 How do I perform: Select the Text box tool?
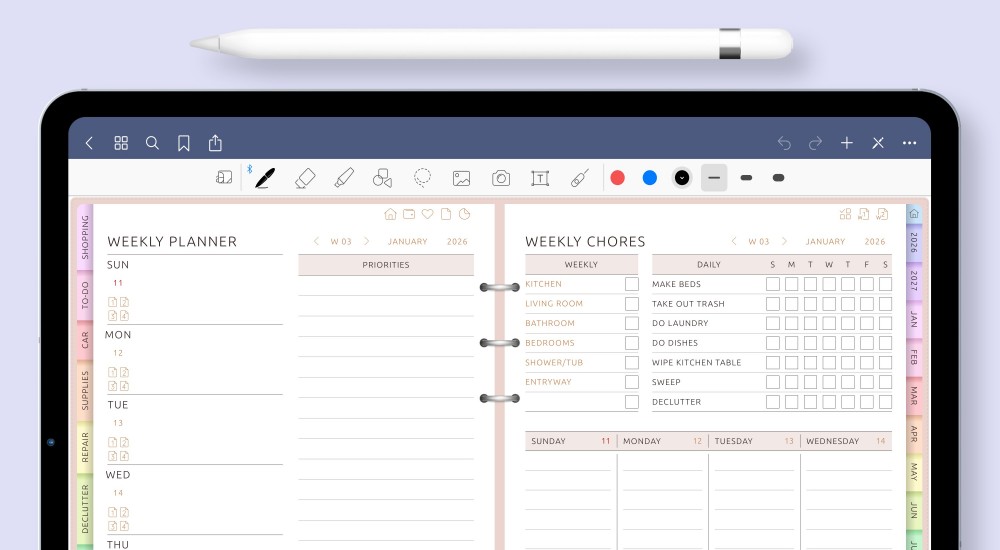click(x=540, y=178)
